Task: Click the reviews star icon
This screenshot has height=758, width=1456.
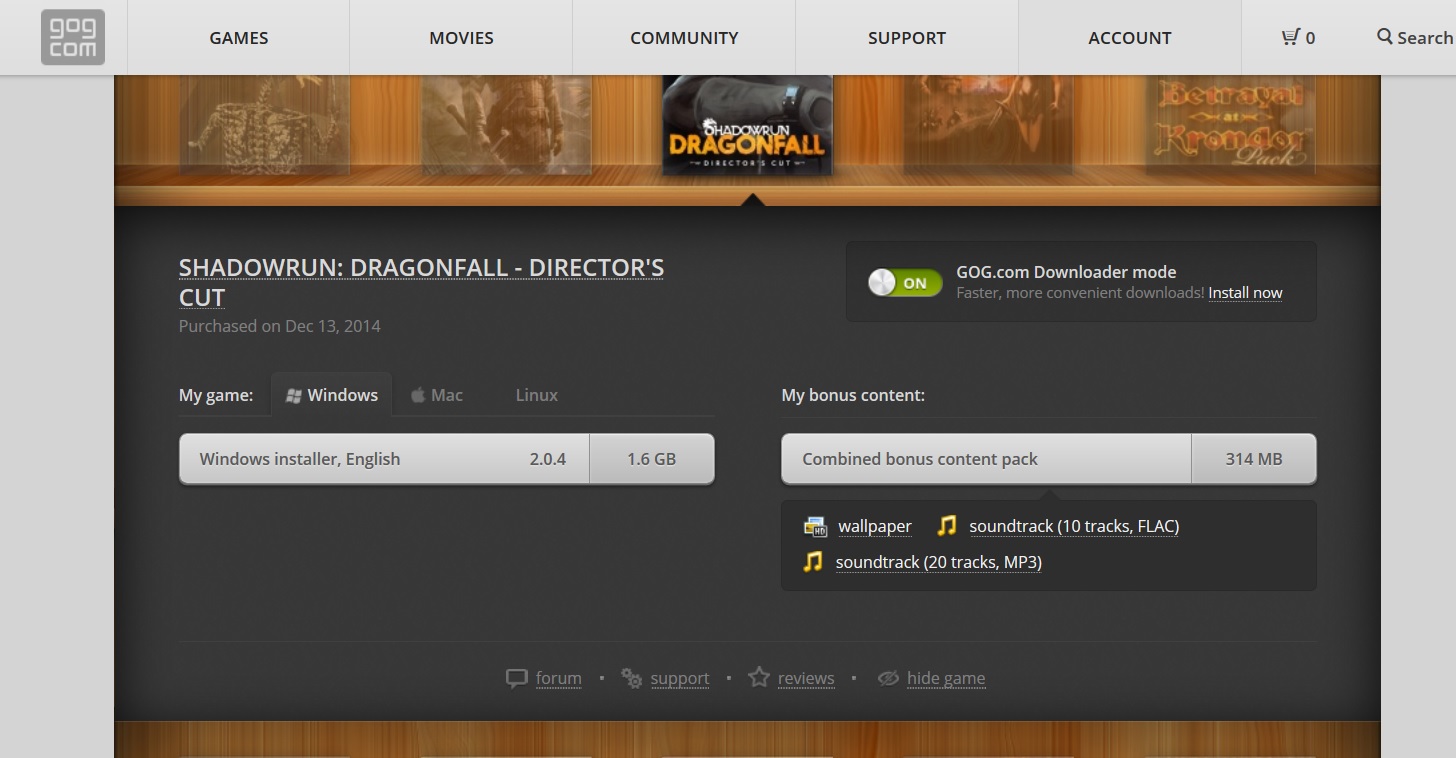Action: pyautogui.click(x=759, y=677)
